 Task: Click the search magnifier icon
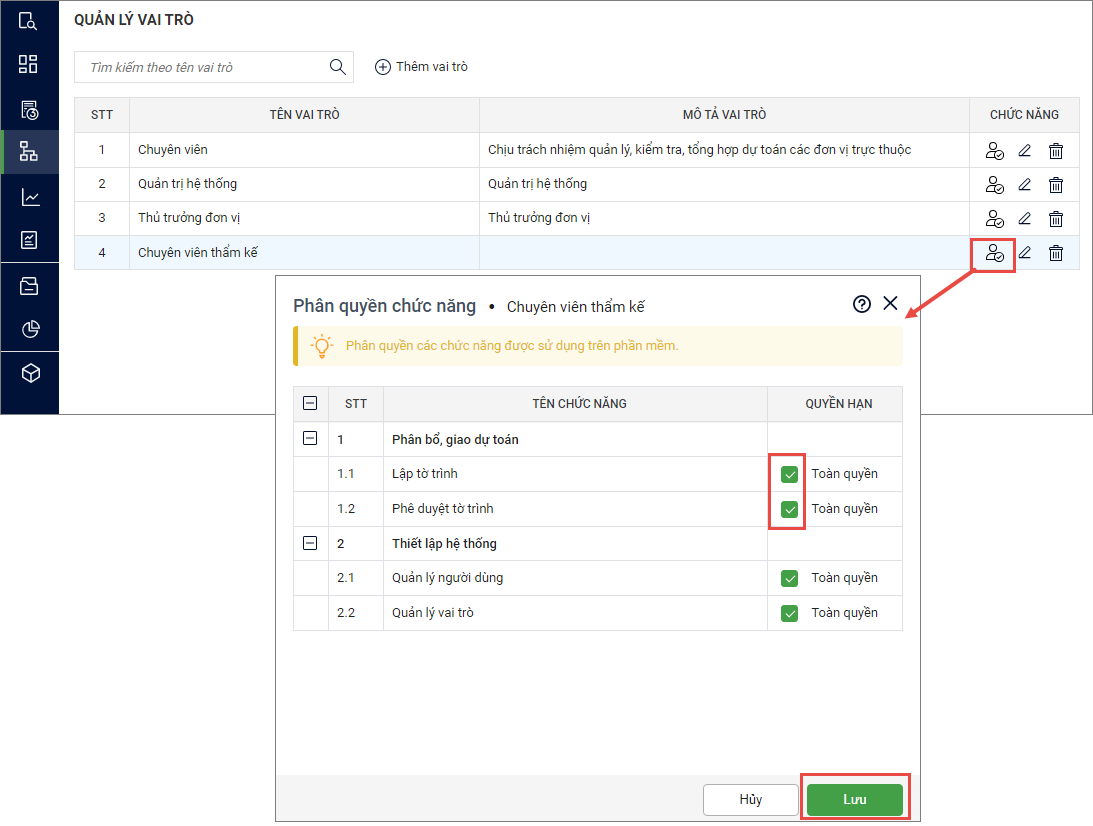pyautogui.click(x=337, y=67)
